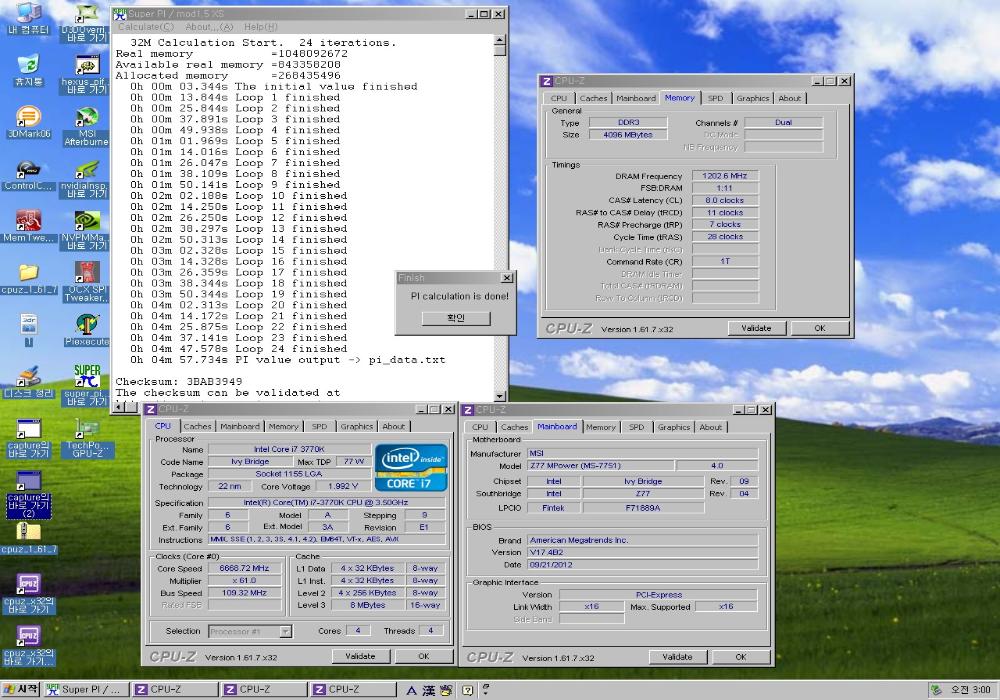Image resolution: width=1000 pixels, height=700 pixels.
Task: Click Core Speed value 6668.72 MHz
Action: (x=244, y=569)
